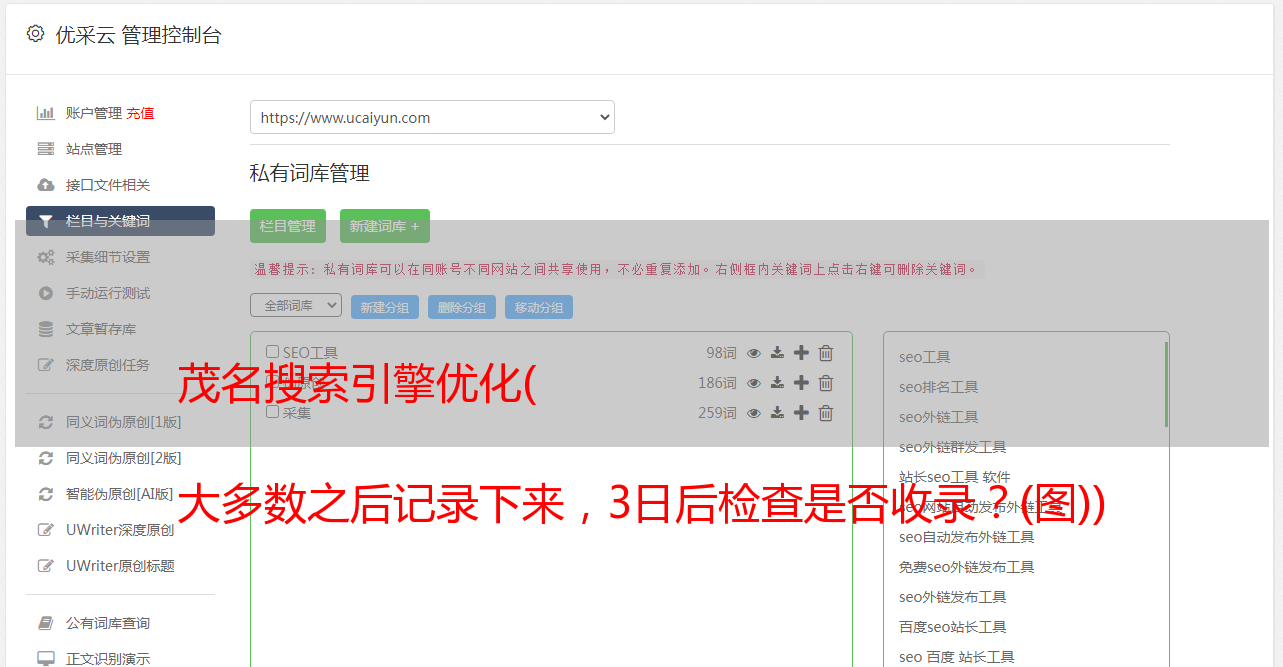
Task: Download keywords of the 采集 library
Action: point(777,413)
